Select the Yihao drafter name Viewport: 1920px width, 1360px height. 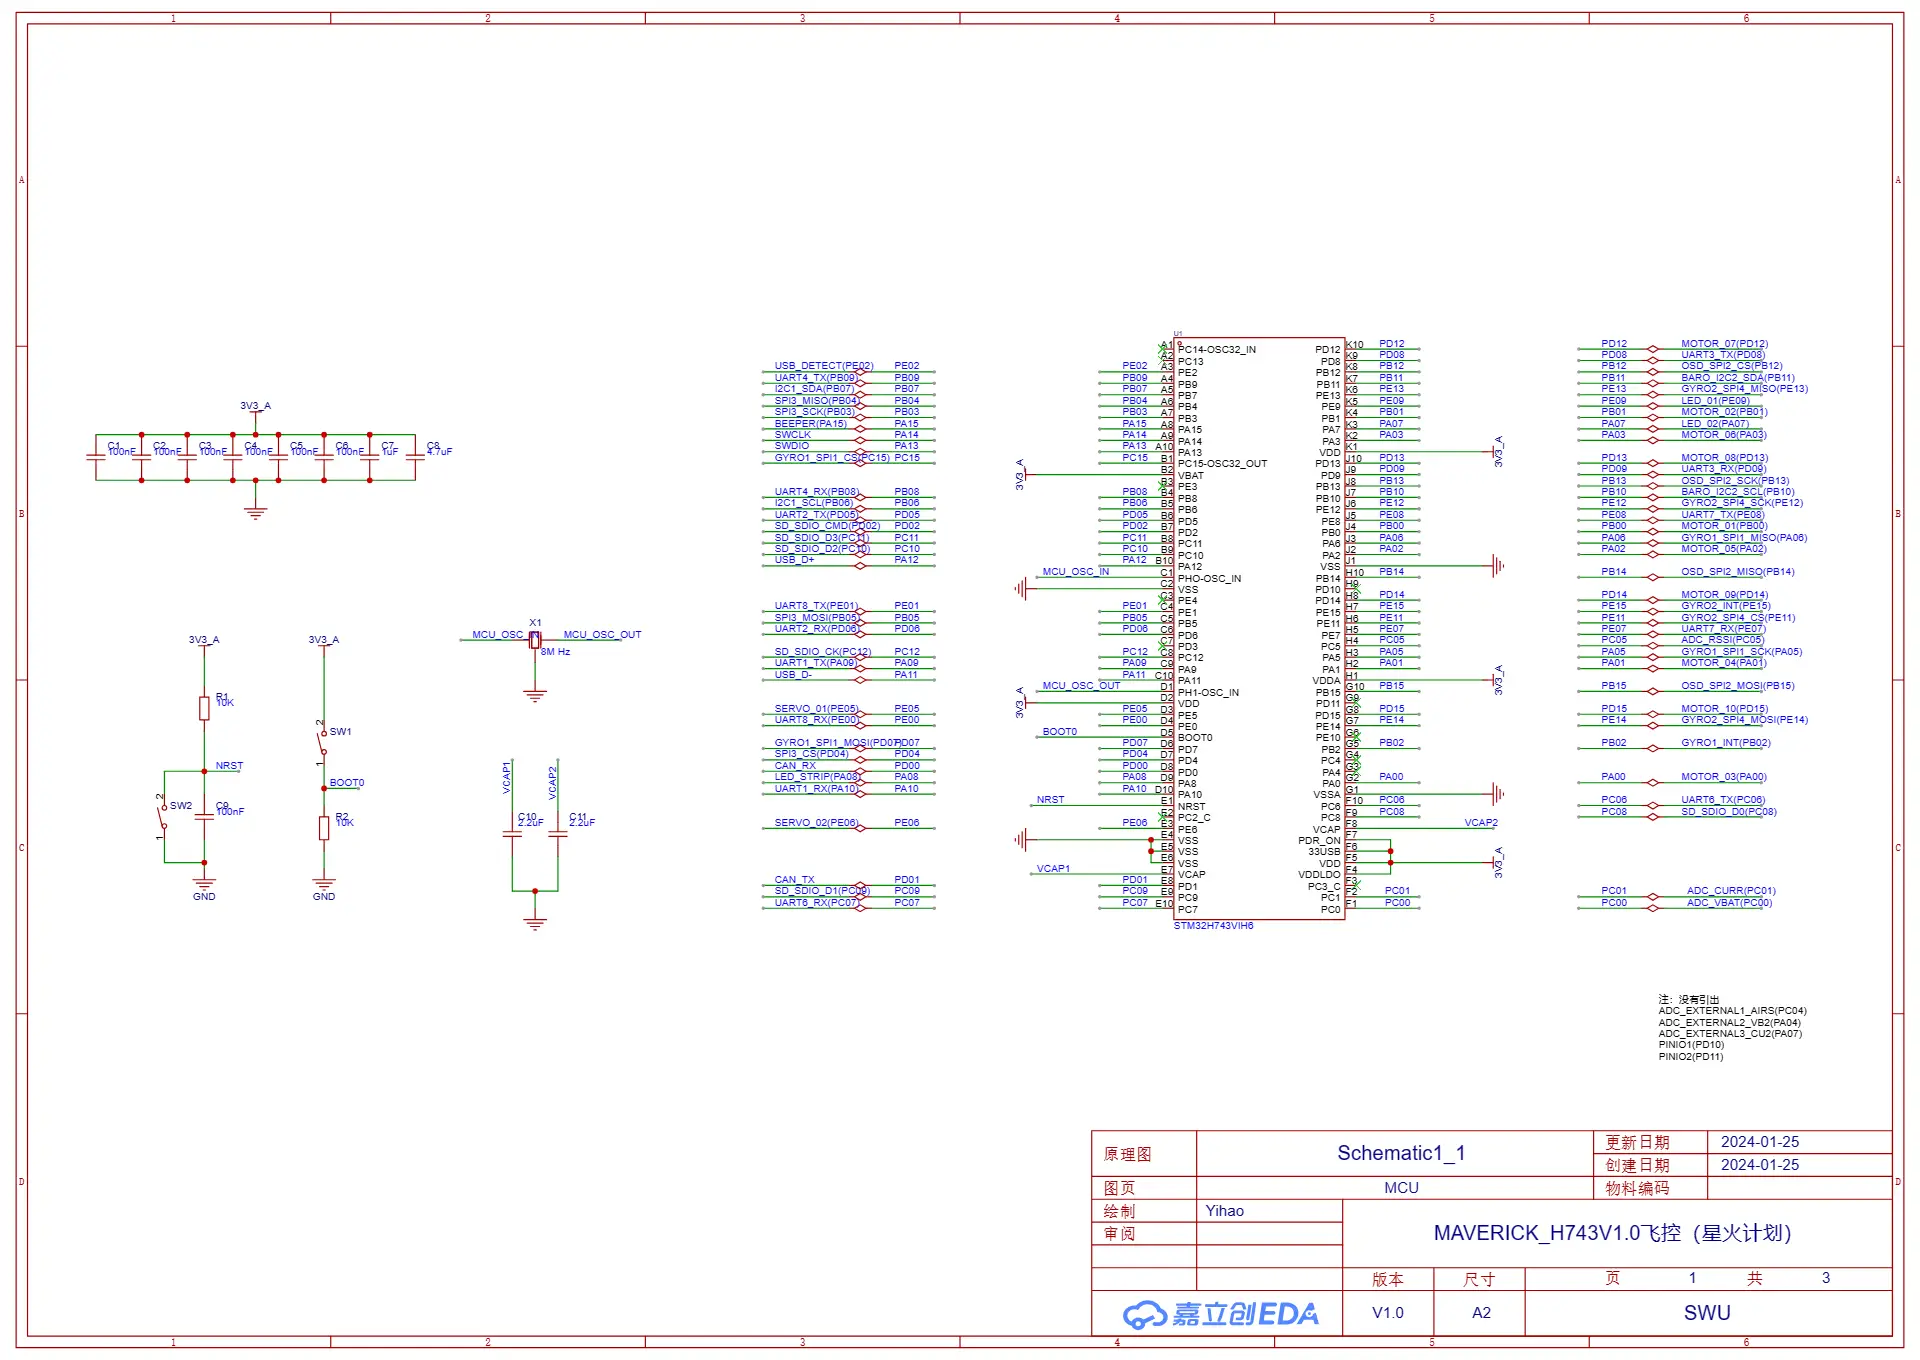pyautogui.click(x=1225, y=1211)
